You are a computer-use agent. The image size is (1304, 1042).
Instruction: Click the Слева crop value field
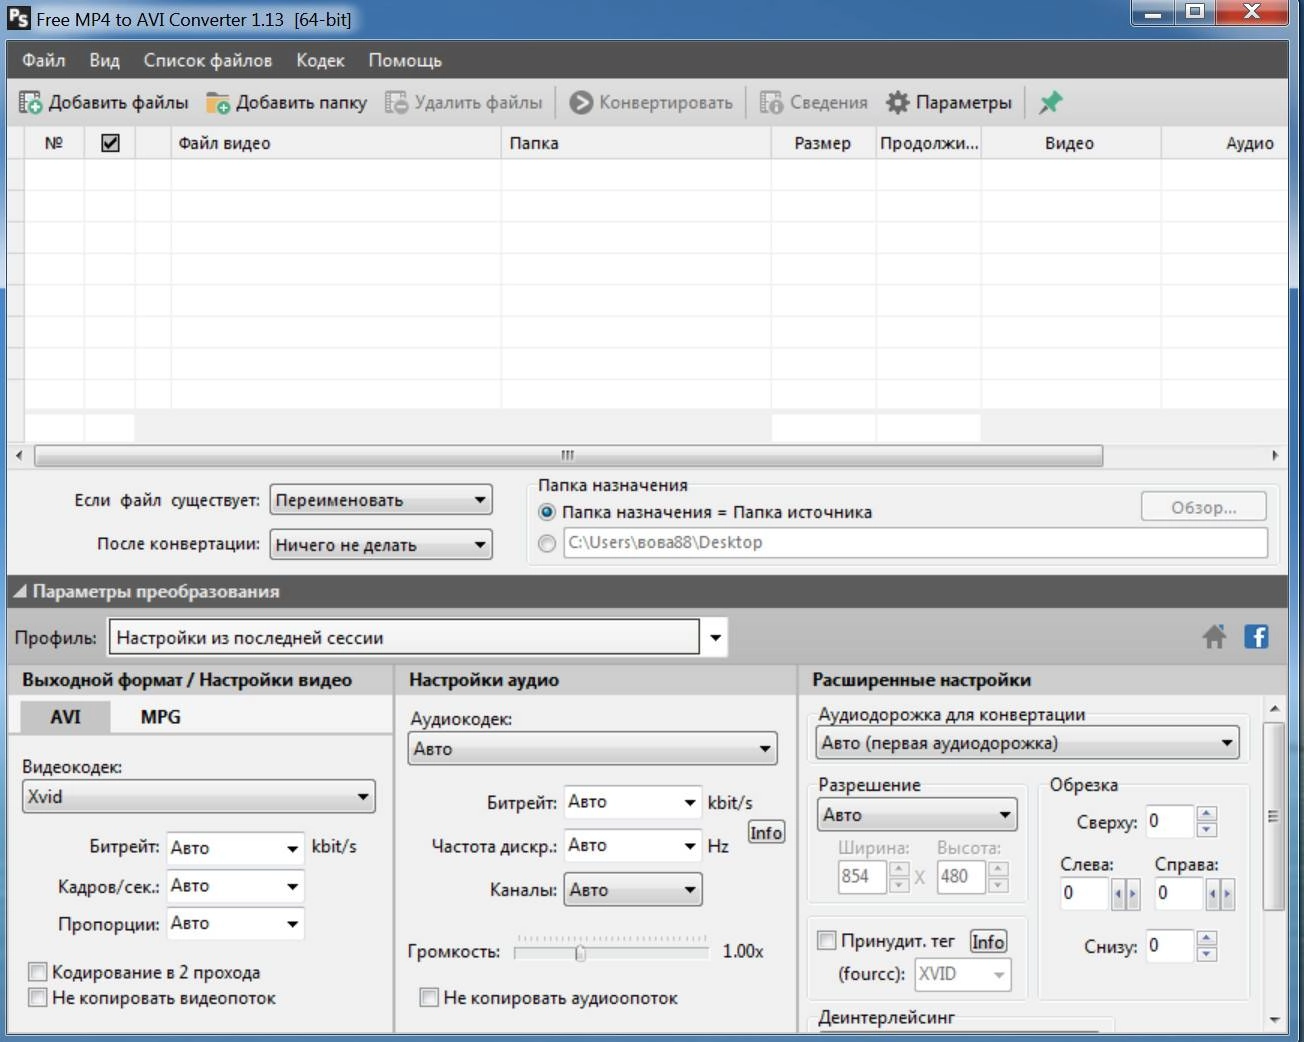pos(1084,893)
